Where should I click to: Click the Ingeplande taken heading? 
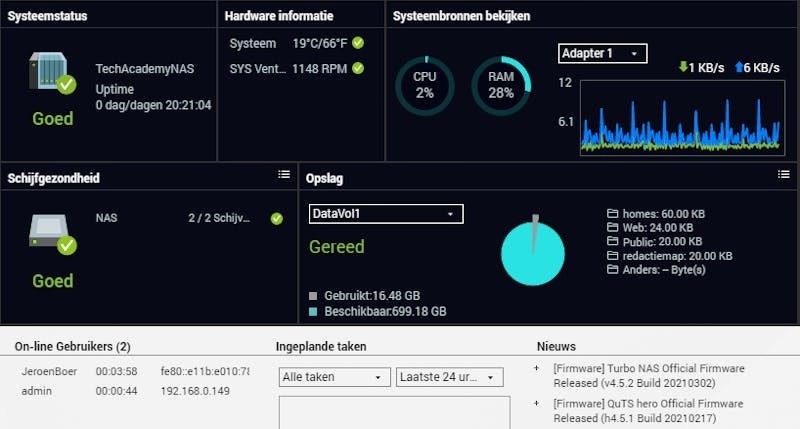[x=321, y=346]
